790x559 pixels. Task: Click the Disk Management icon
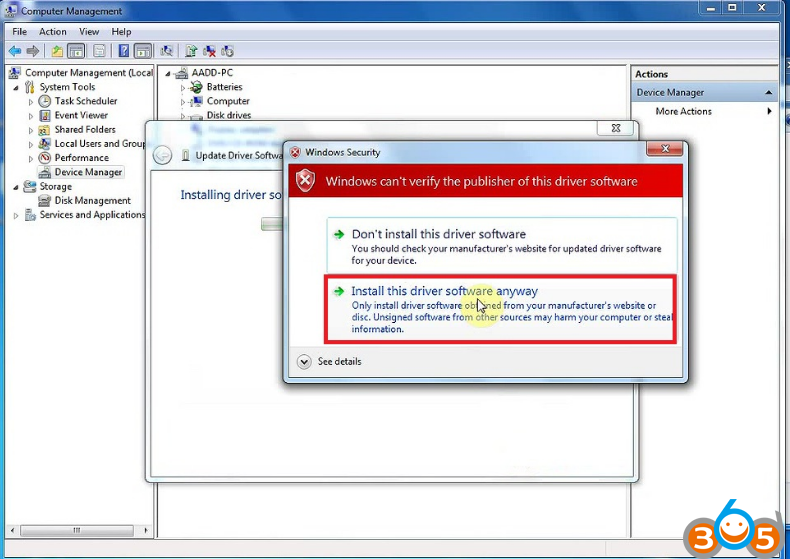(x=45, y=200)
